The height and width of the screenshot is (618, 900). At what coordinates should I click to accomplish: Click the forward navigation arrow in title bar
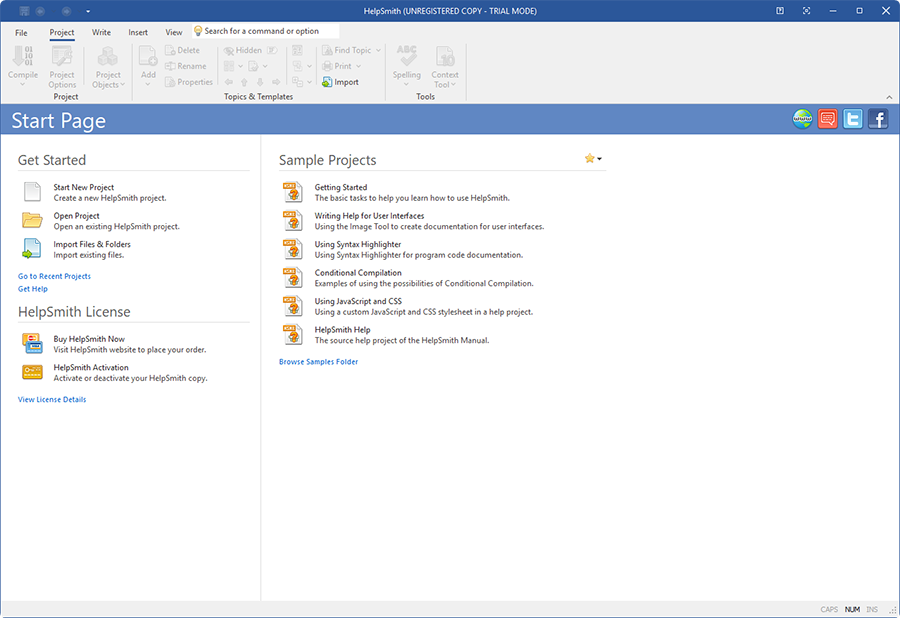pyautogui.click(x=66, y=11)
